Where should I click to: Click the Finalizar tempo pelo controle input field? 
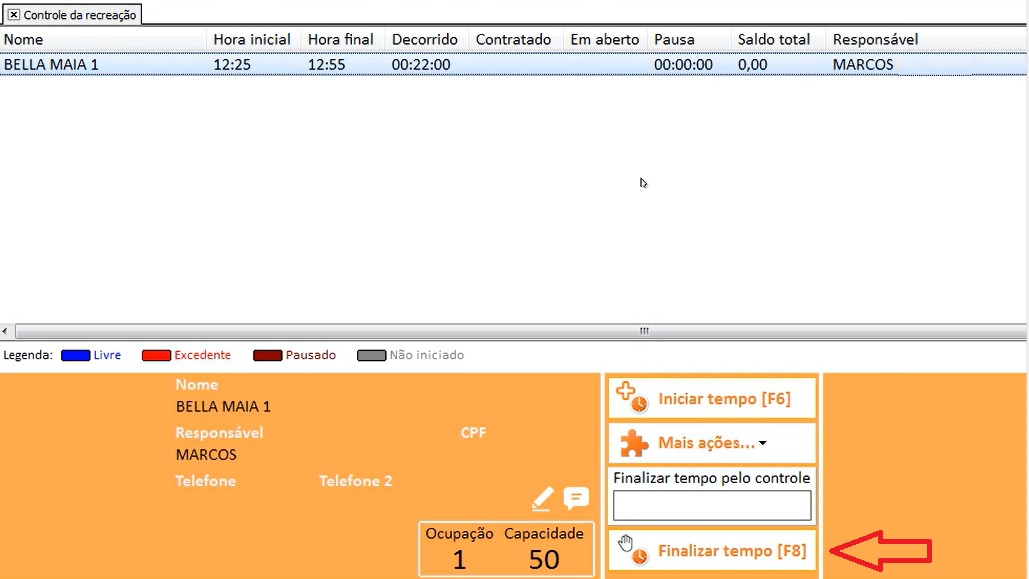(712, 505)
